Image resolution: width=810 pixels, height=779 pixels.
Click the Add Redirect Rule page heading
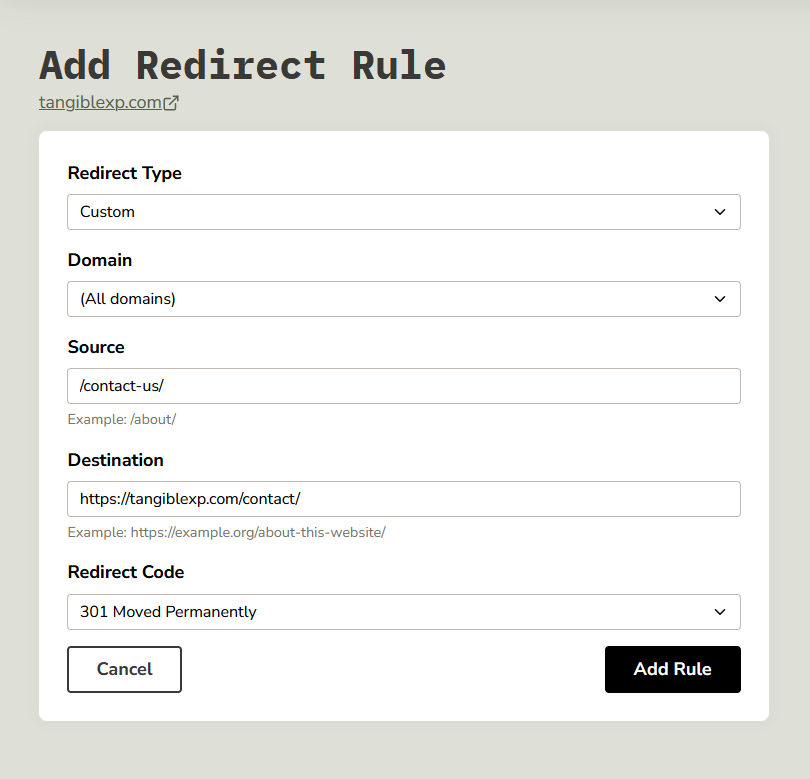[242, 65]
